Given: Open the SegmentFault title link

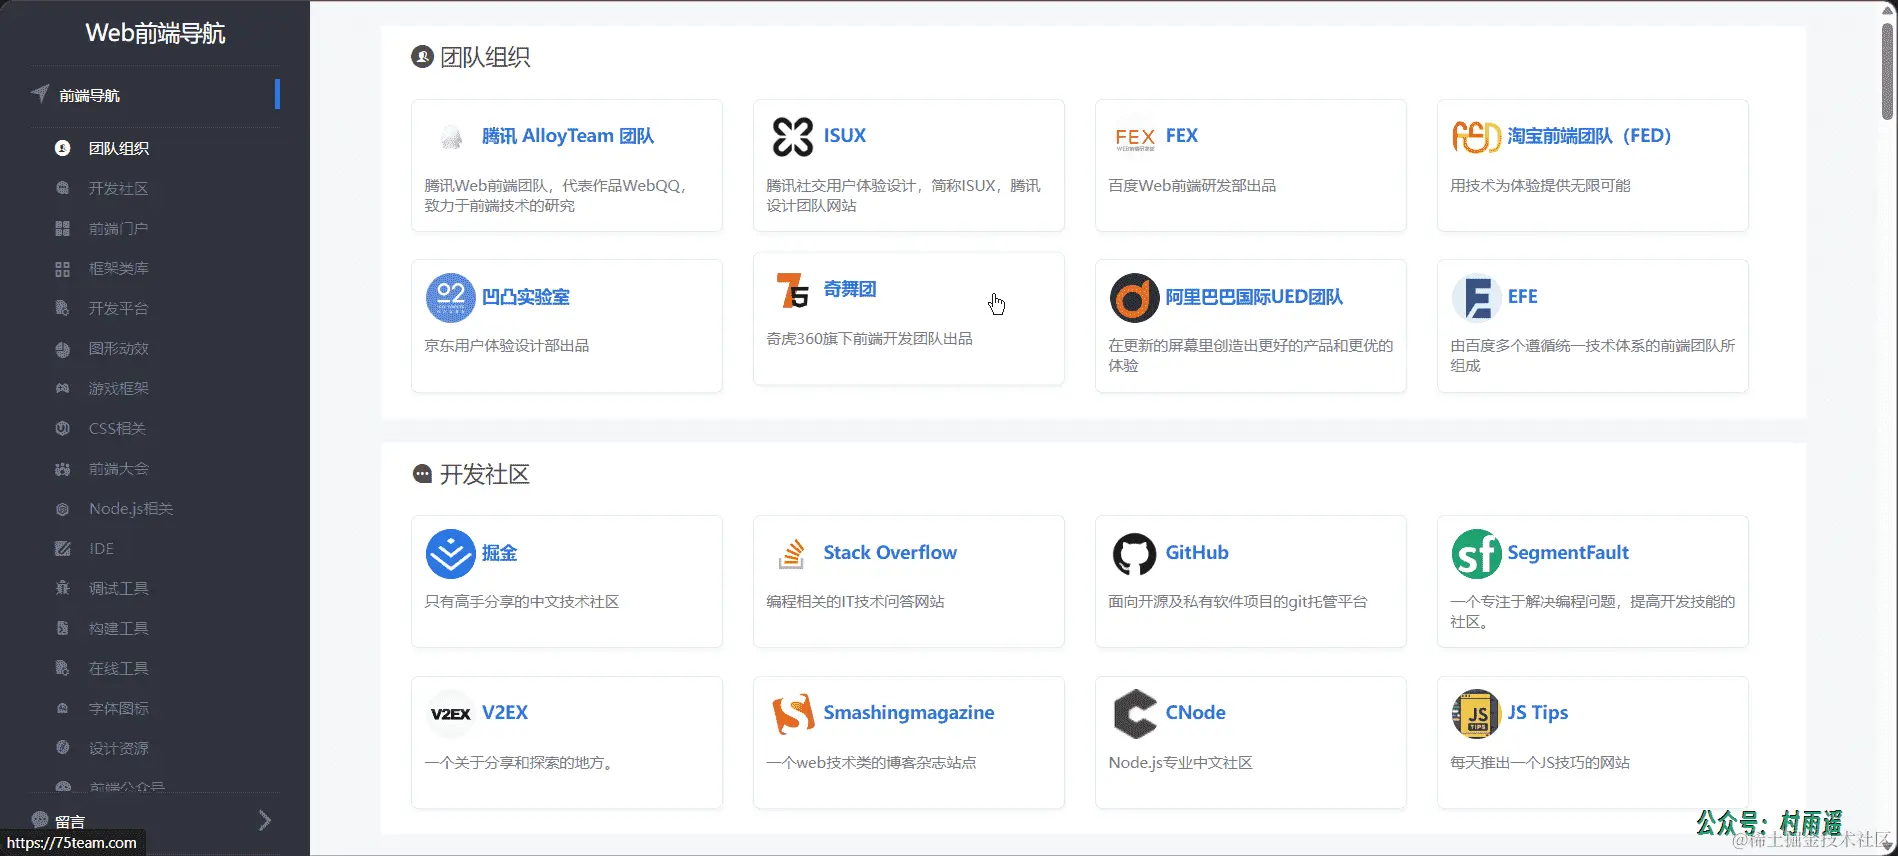Looking at the screenshot, I should coord(1568,553).
